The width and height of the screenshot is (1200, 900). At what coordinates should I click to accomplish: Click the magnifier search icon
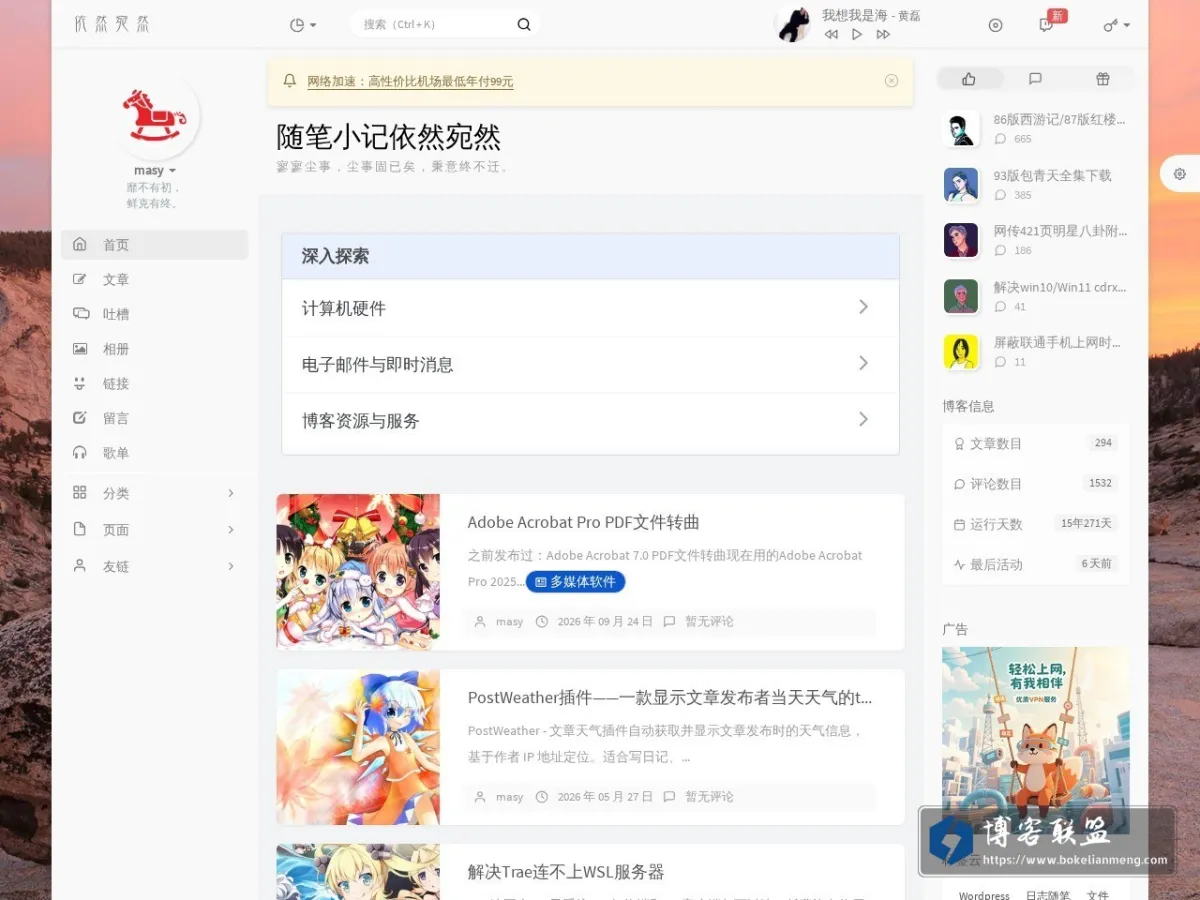[x=524, y=25]
